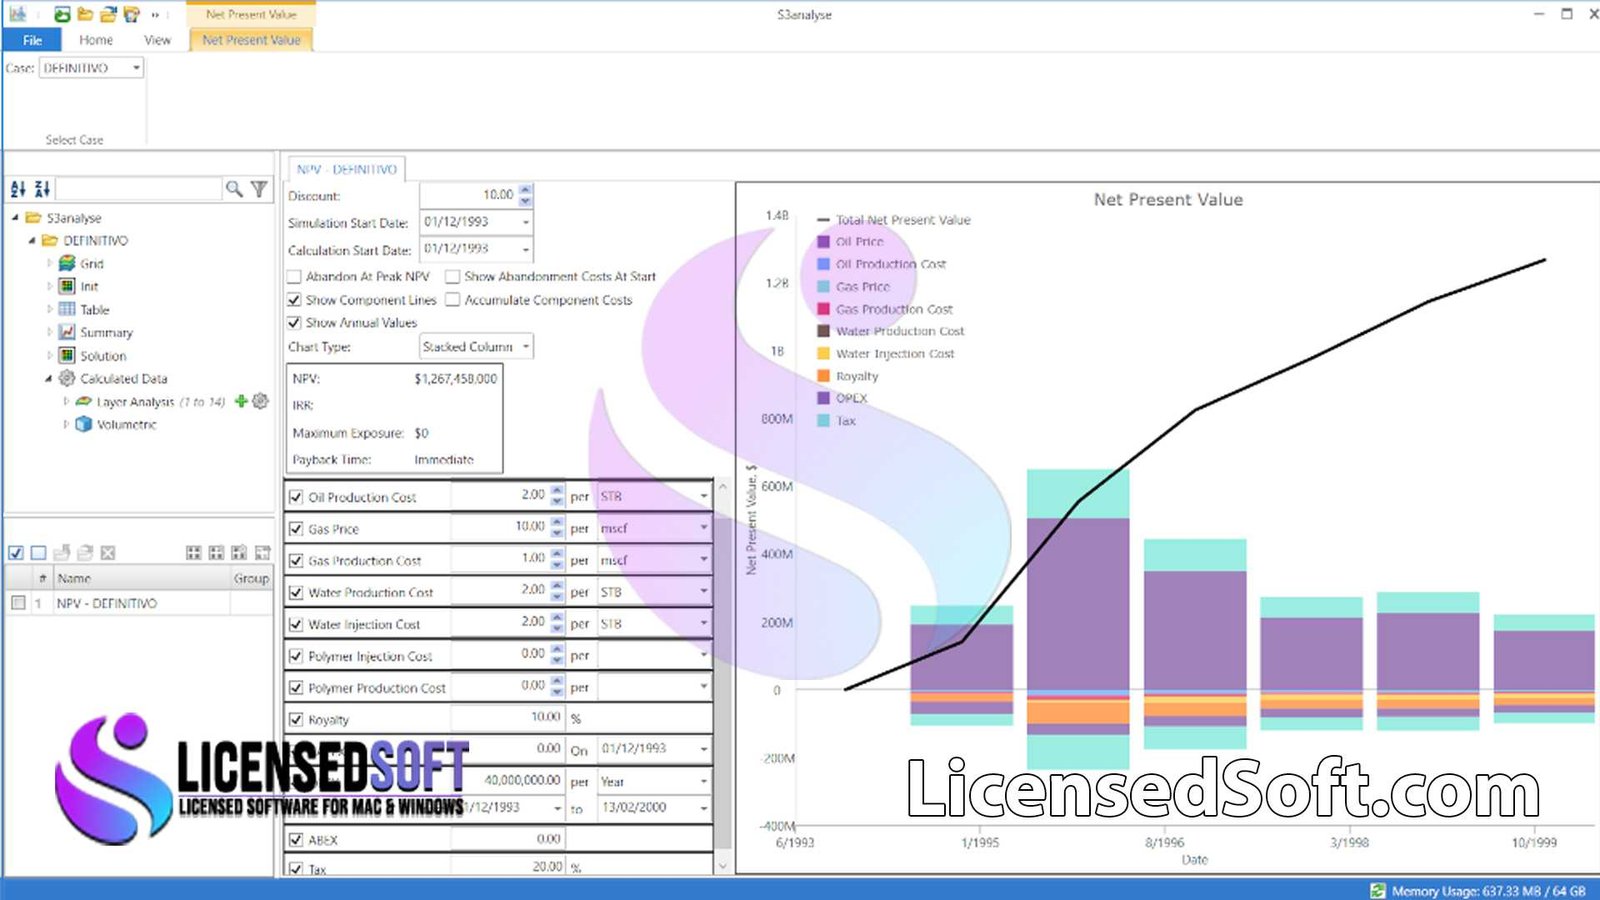The height and width of the screenshot is (900, 1600).
Task: Switch to the Home ribbon tab
Action: coord(96,40)
